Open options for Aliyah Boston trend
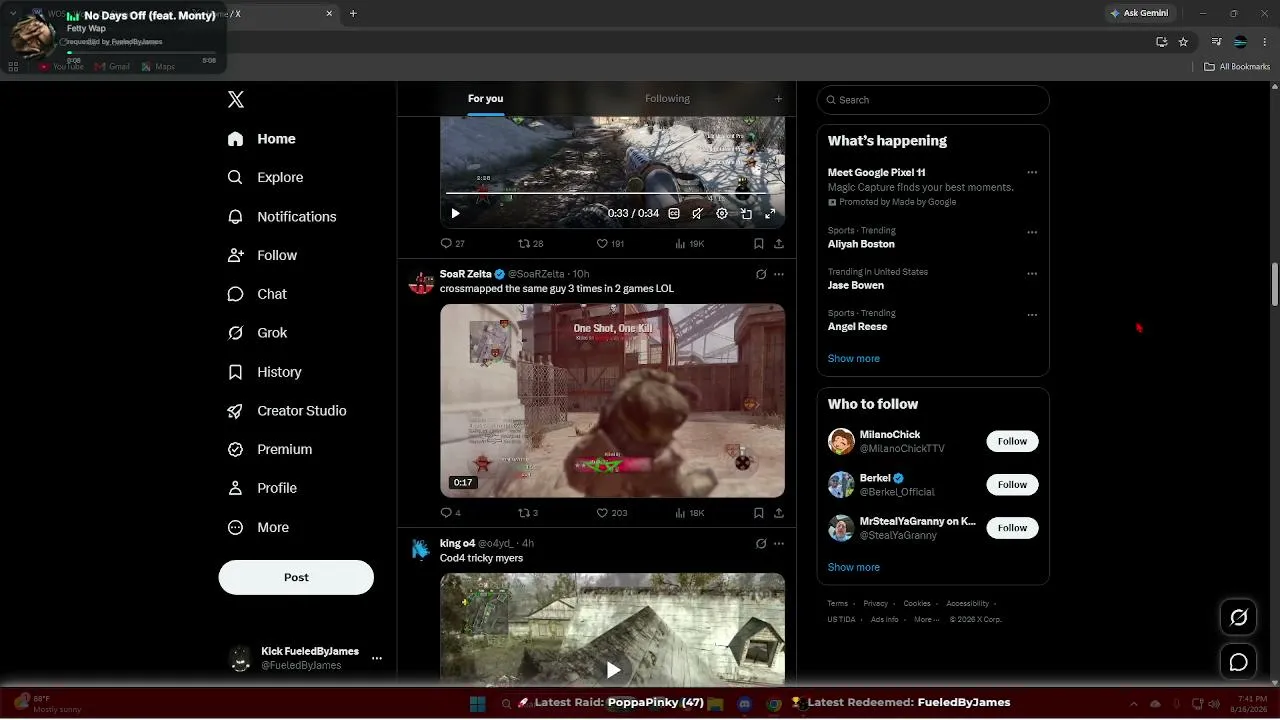This screenshot has height=720, width=1280. (x=1032, y=232)
